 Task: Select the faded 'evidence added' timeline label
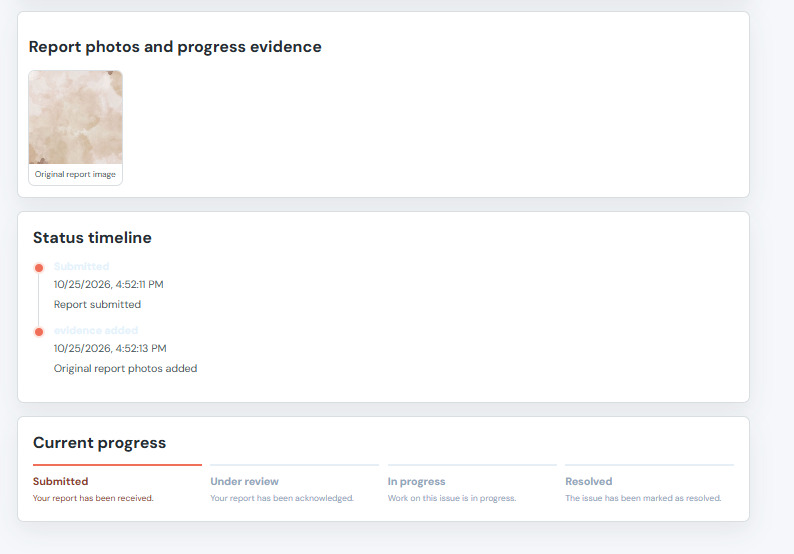point(96,330)
